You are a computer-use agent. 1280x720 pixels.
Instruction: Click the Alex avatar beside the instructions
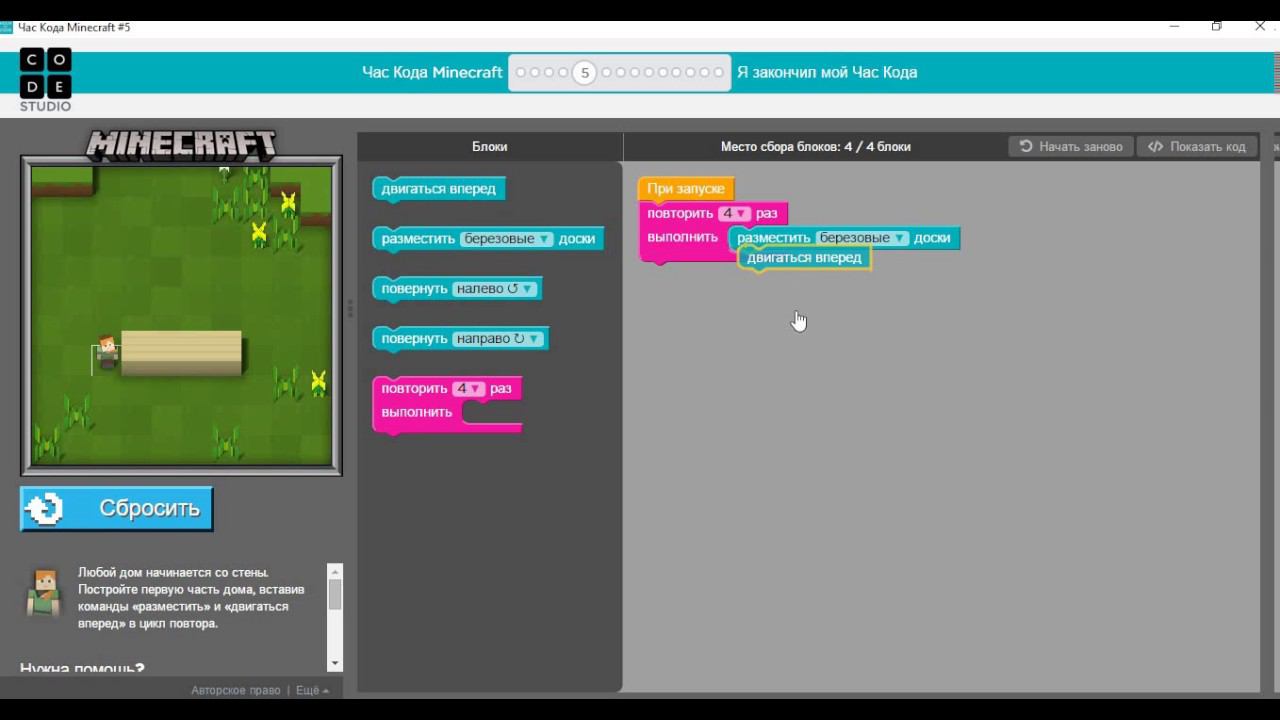(x=43, y=593)
